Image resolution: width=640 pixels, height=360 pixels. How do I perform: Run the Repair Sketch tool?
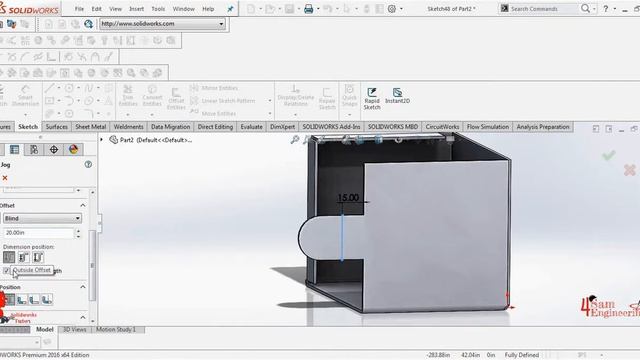click(x=327, y=98)
